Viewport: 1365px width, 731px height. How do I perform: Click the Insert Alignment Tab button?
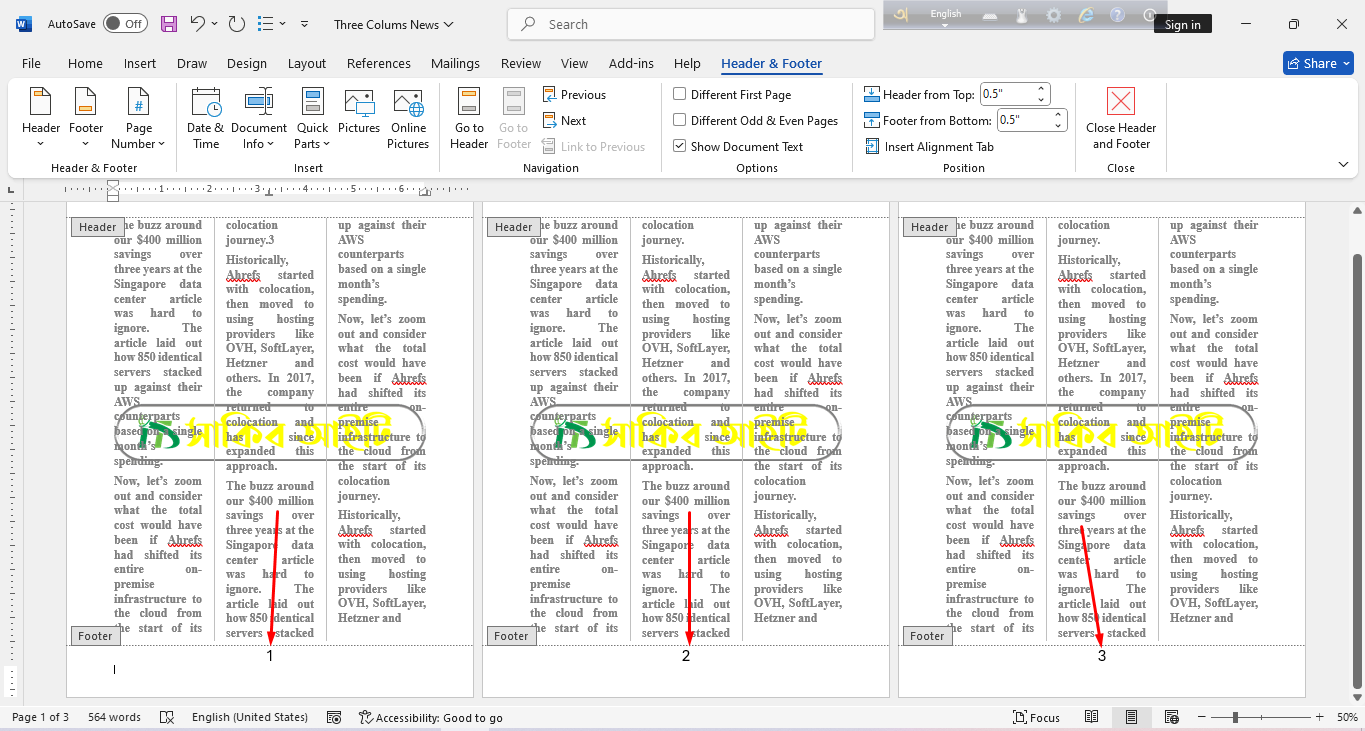click(x=928, y=147)
